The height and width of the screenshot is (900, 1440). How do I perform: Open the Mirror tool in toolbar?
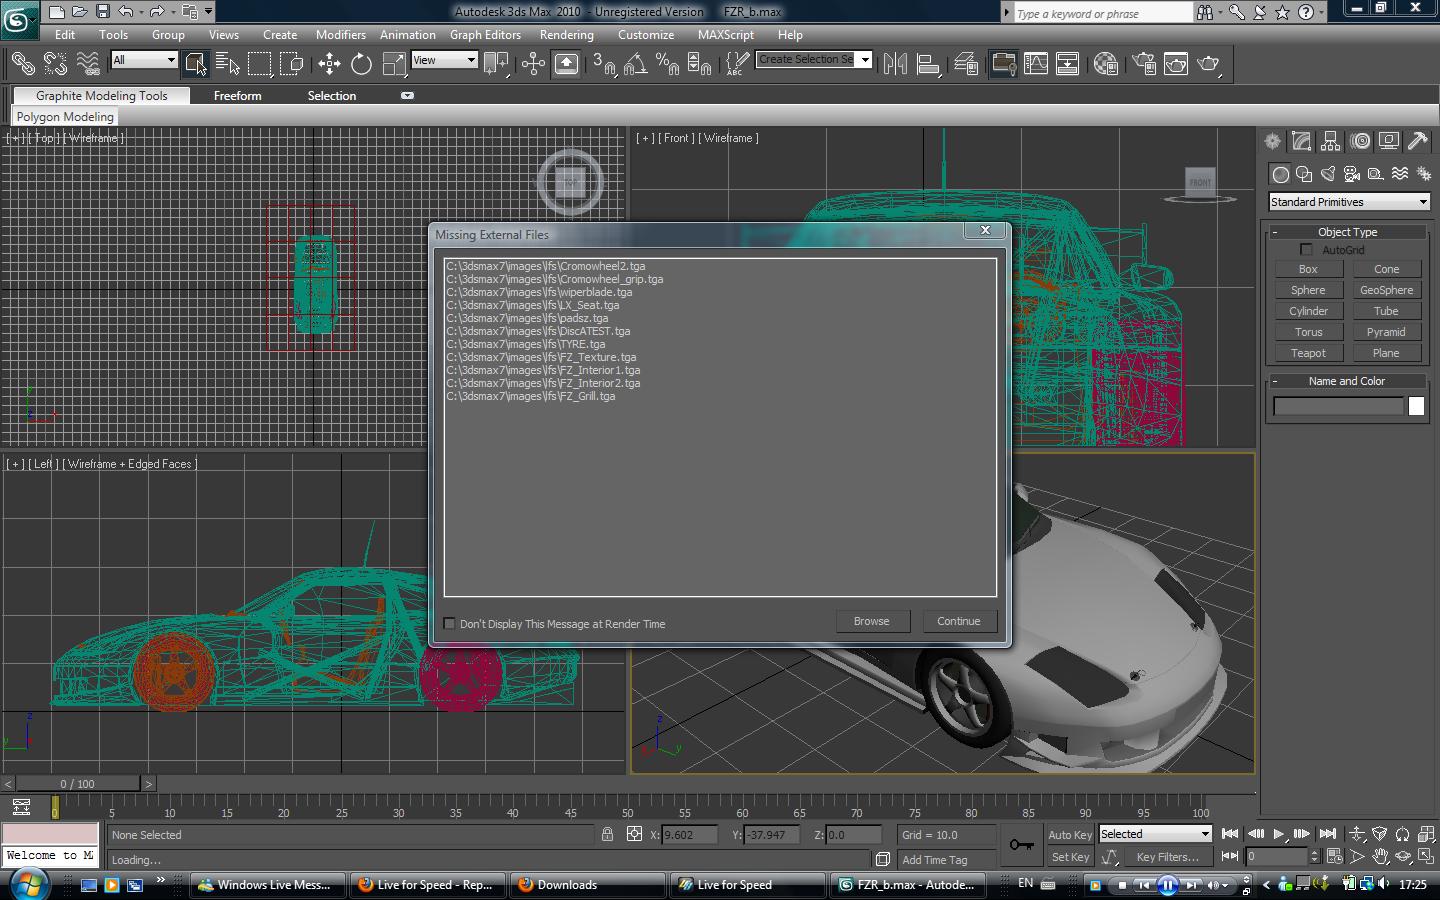(x=895, y=64)
